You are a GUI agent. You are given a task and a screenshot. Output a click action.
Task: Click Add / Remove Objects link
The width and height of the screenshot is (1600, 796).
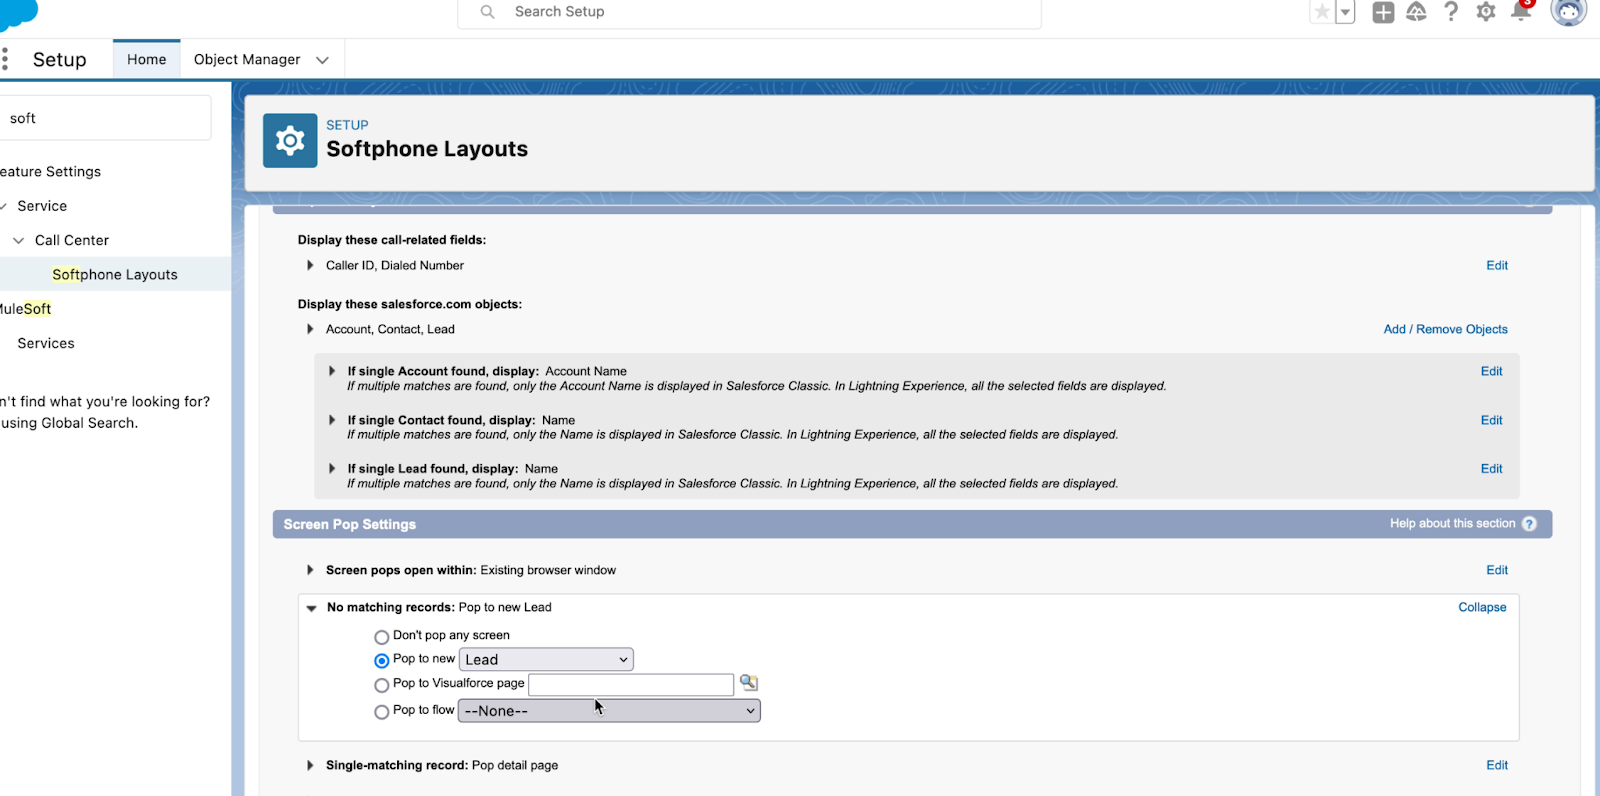pyautogui.click(x=1445, y=329)
